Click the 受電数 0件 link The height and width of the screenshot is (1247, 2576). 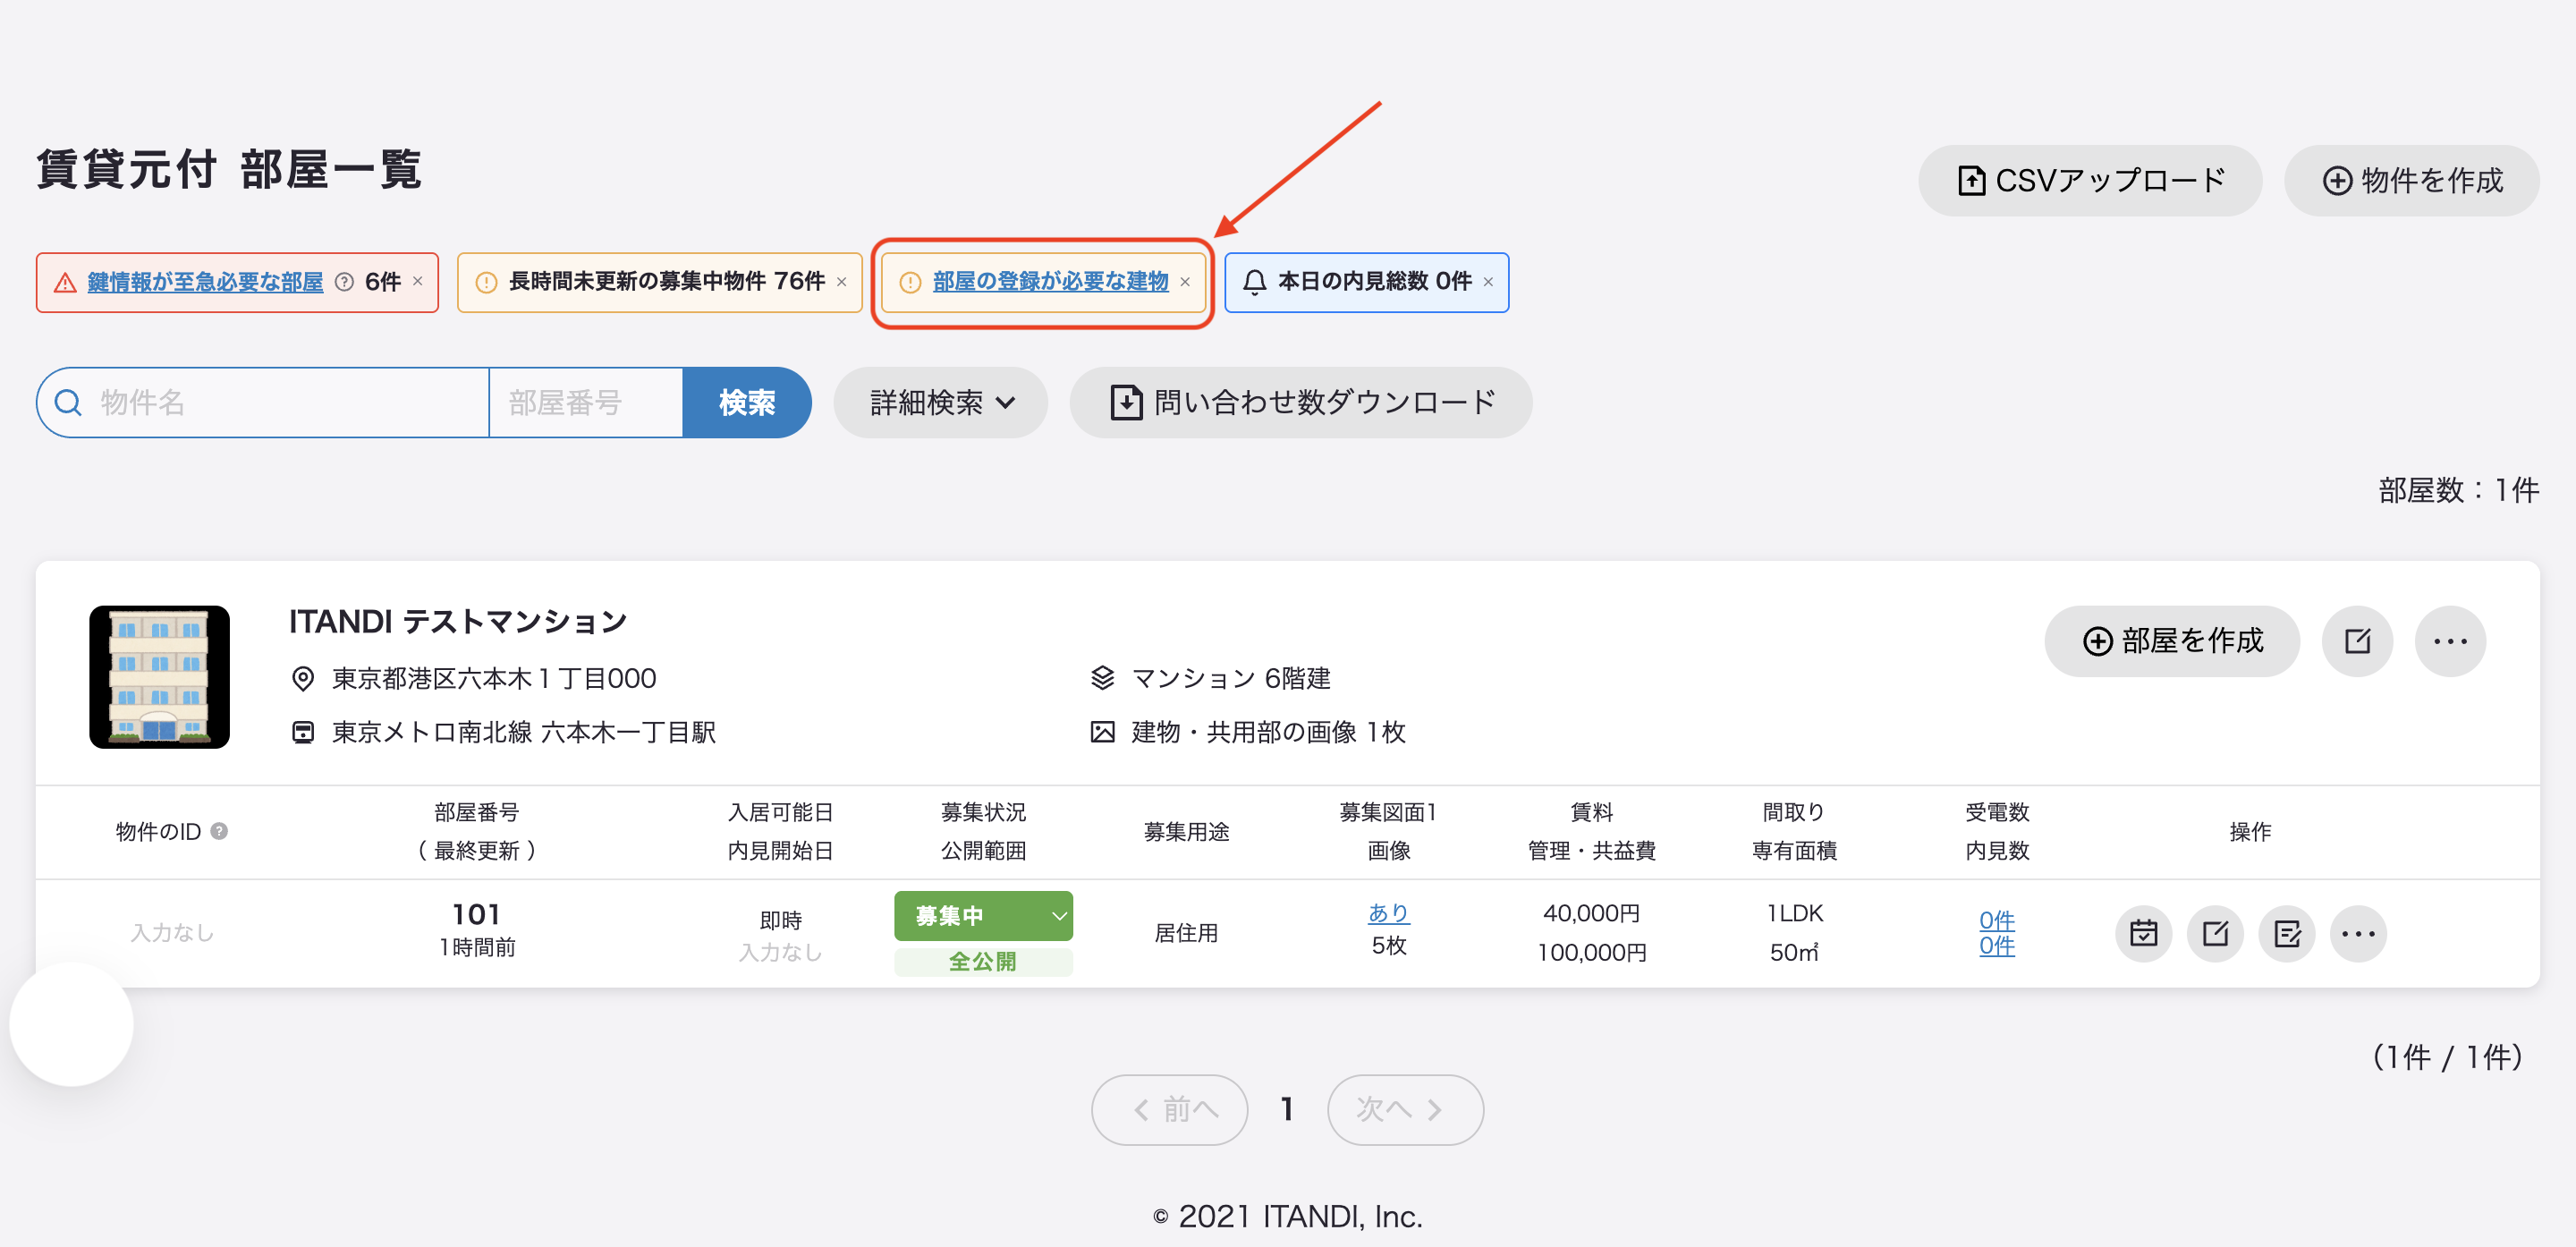click(x=1997, y=920)
